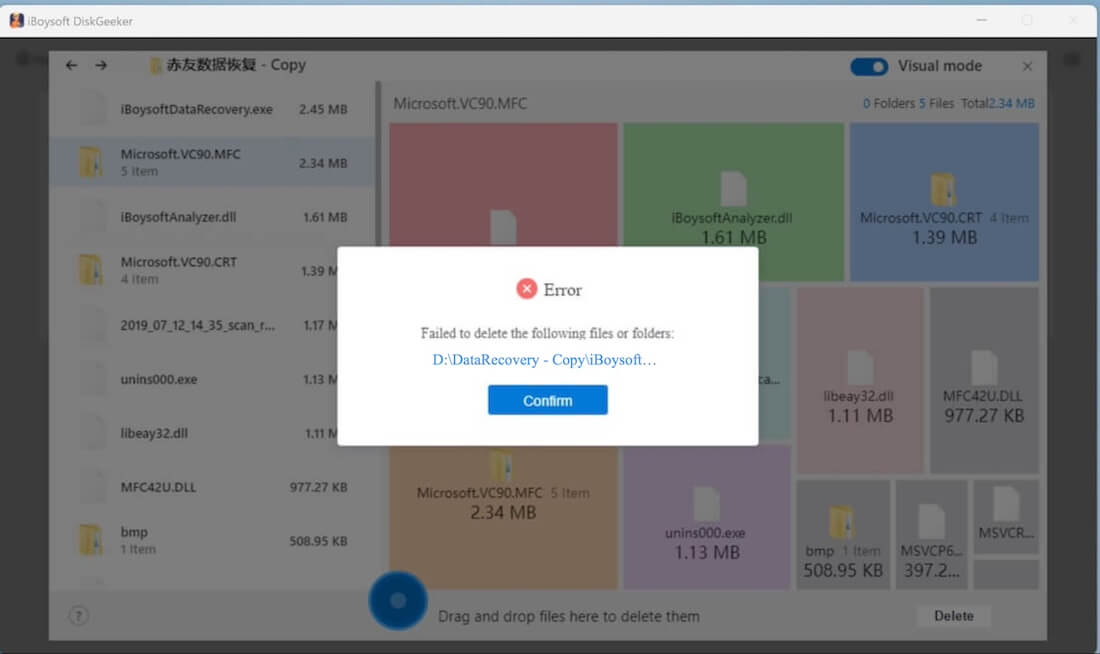Select Microsoft.VC90.CRT row in file list

point(194,271)
